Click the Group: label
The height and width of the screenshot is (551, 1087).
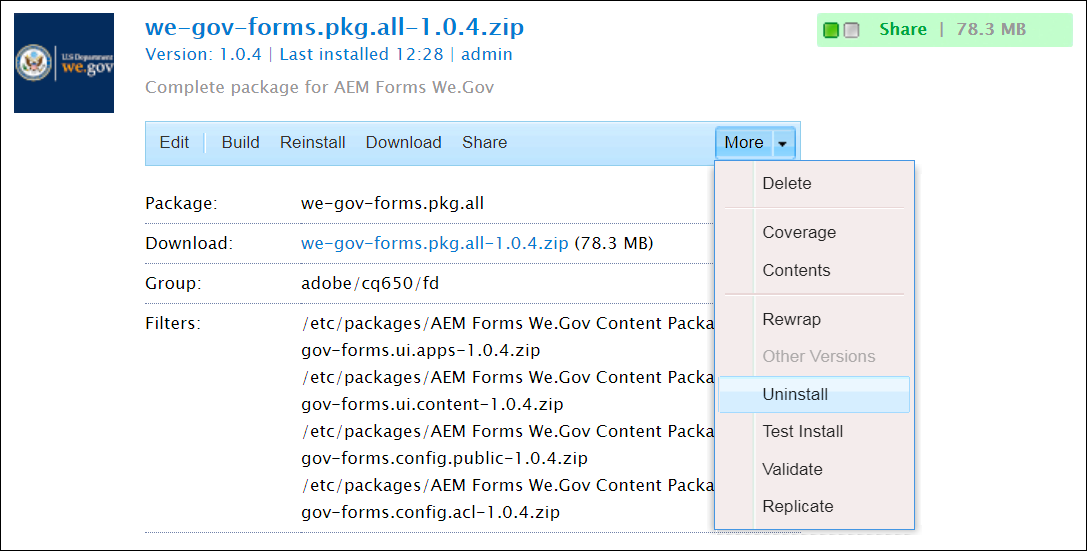[x=173, y=283]
